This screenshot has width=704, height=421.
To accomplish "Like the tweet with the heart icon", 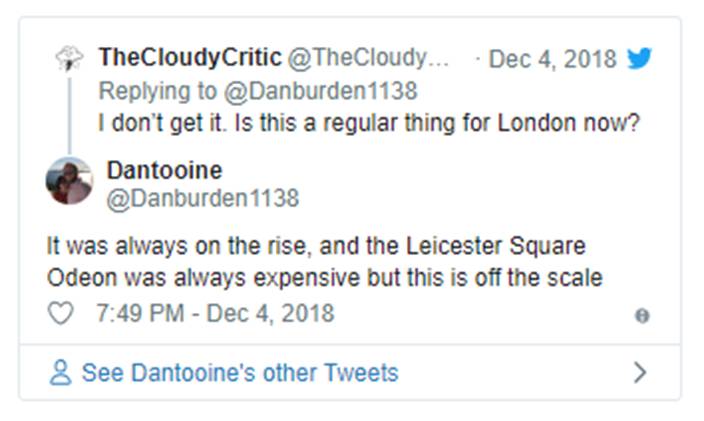I will point(62,313).
